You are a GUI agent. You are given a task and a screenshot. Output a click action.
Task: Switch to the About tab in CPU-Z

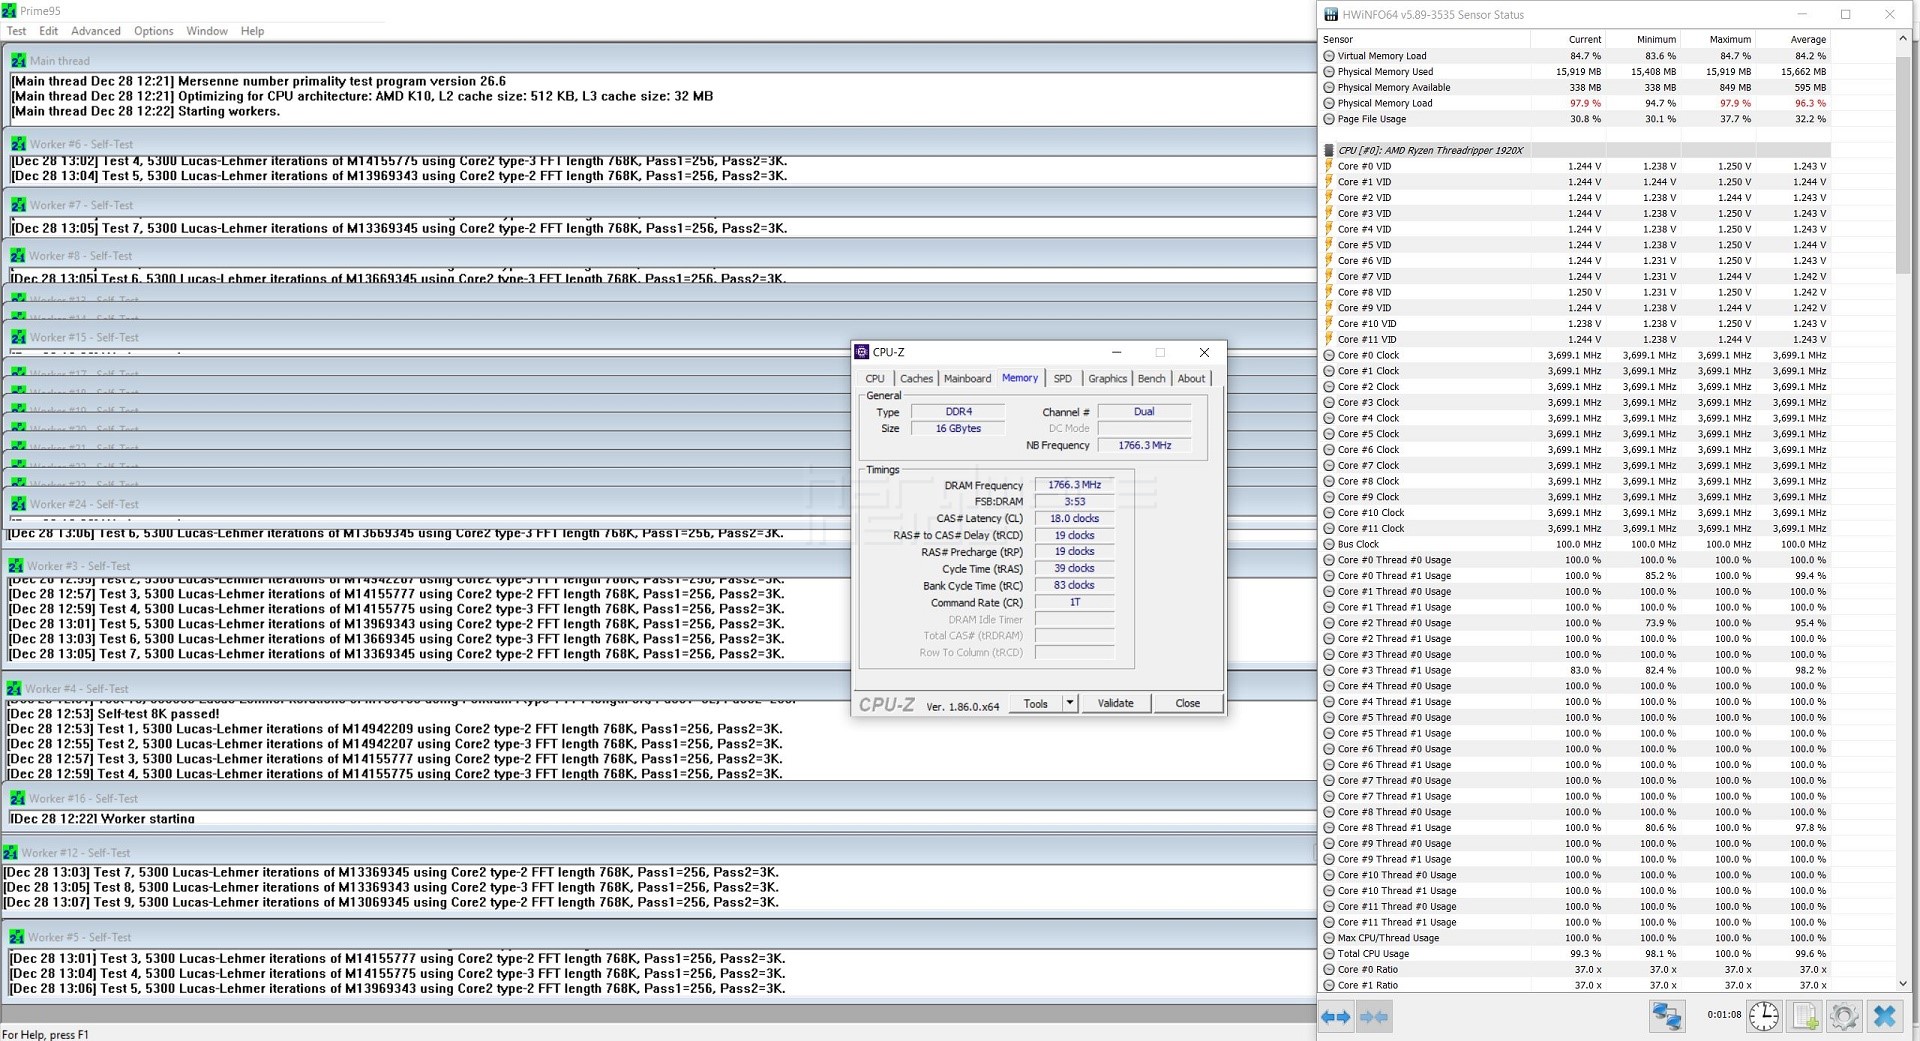click(1191, 379)
